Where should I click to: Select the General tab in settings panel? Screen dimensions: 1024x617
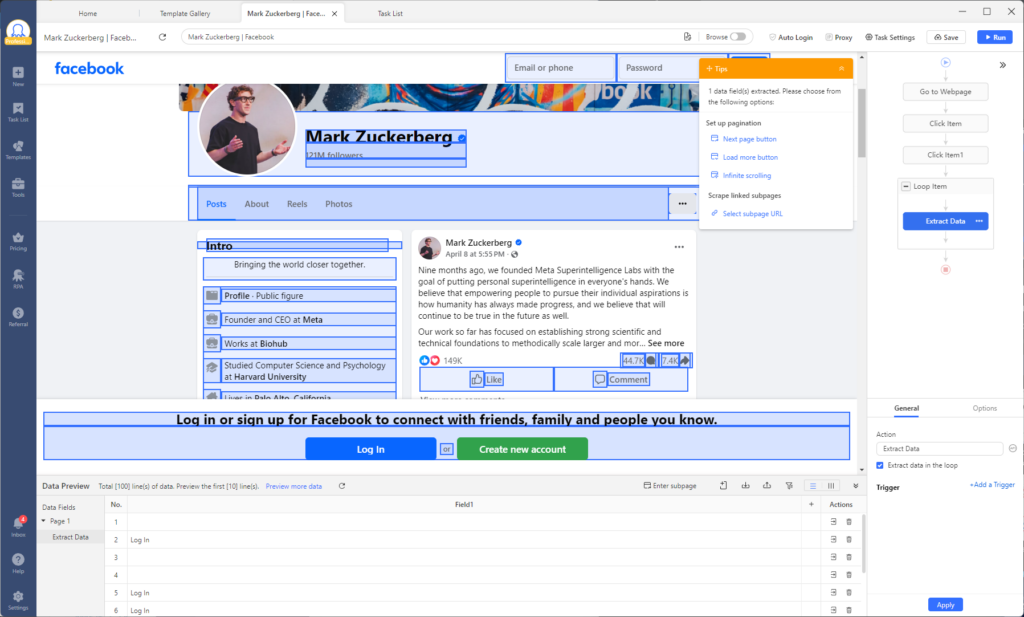(906, 408)
